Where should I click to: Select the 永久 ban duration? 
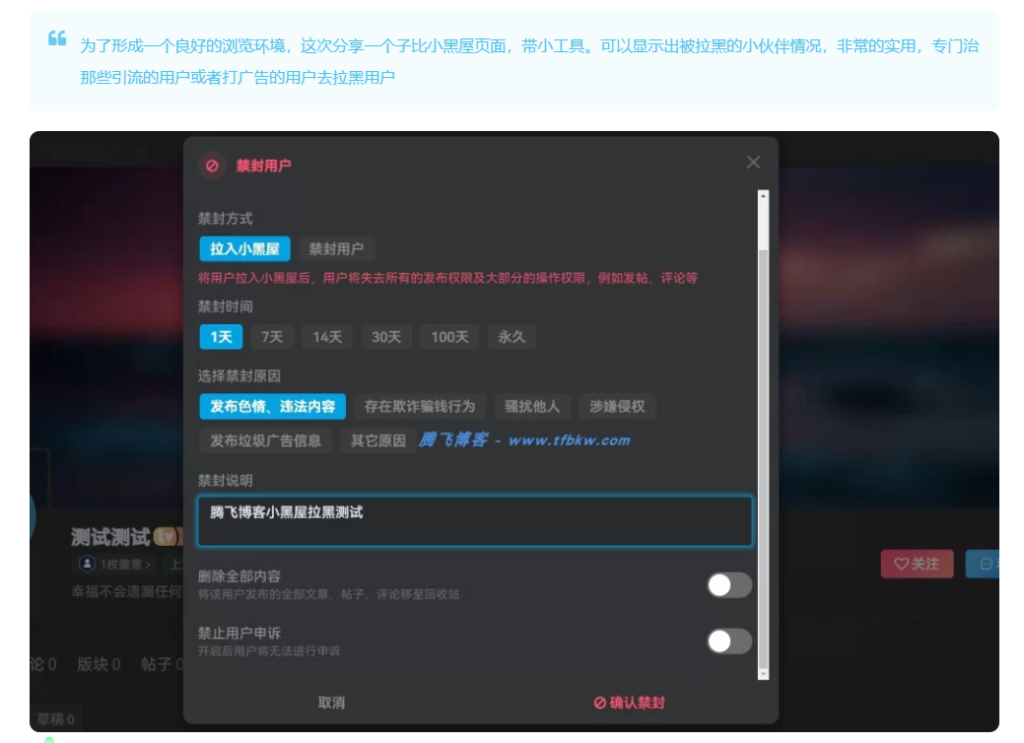pos(512,337)
